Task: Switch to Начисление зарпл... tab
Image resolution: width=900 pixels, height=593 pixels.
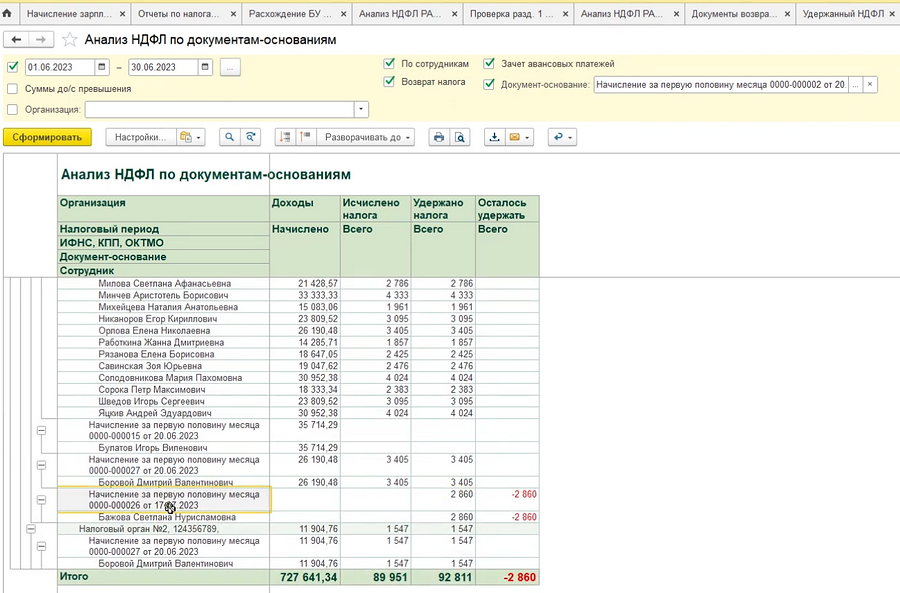Action: coord(69,14)
